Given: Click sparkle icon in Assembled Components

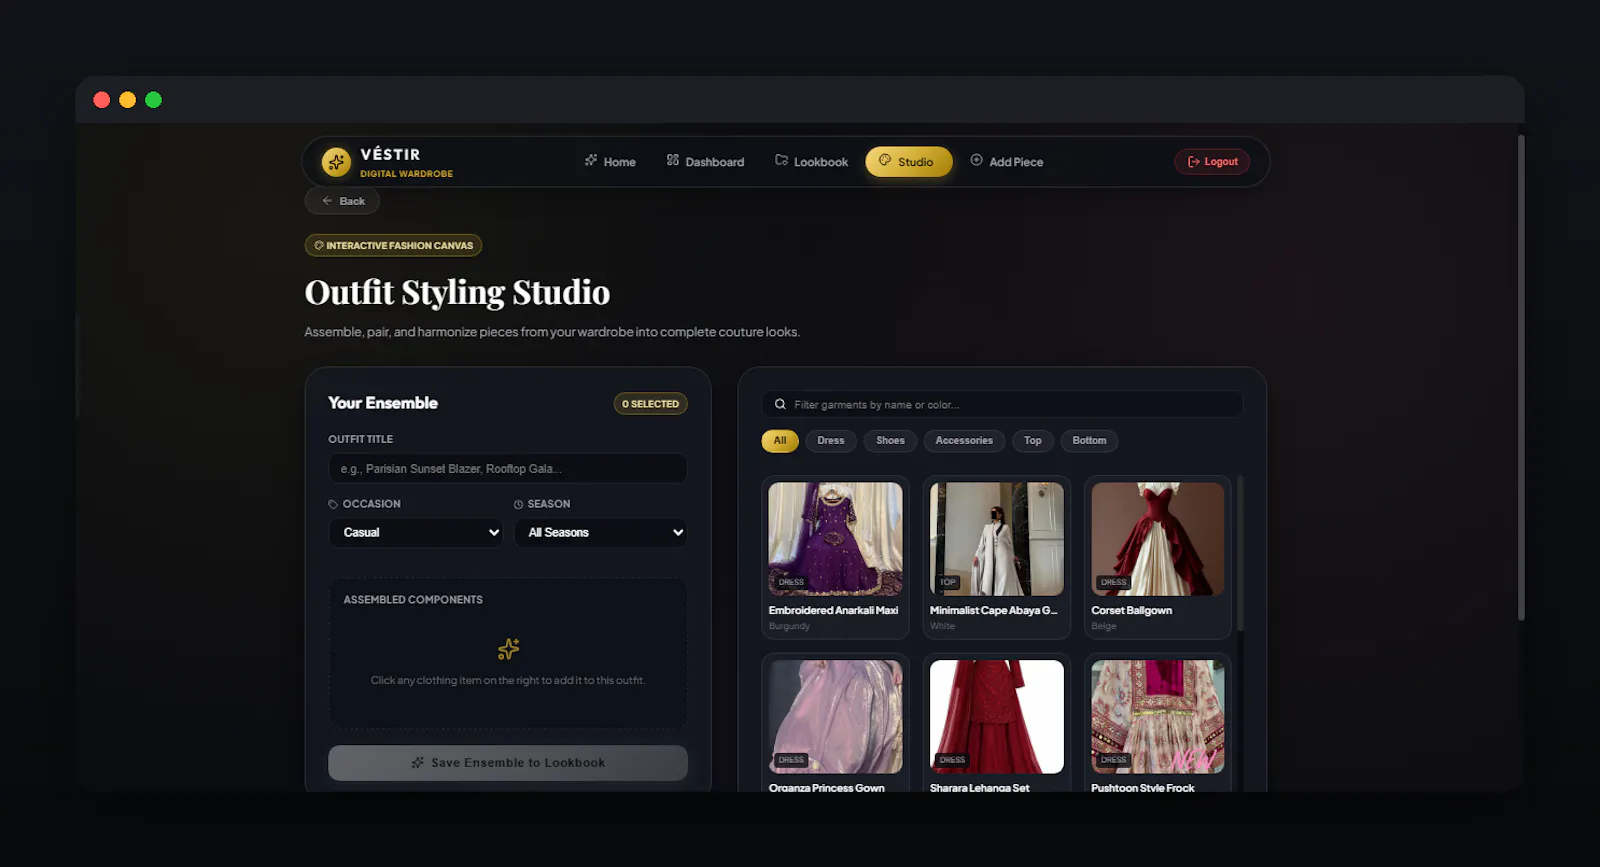Looking at the screenshot, I should pyautogui.click(x=508, y=650).
